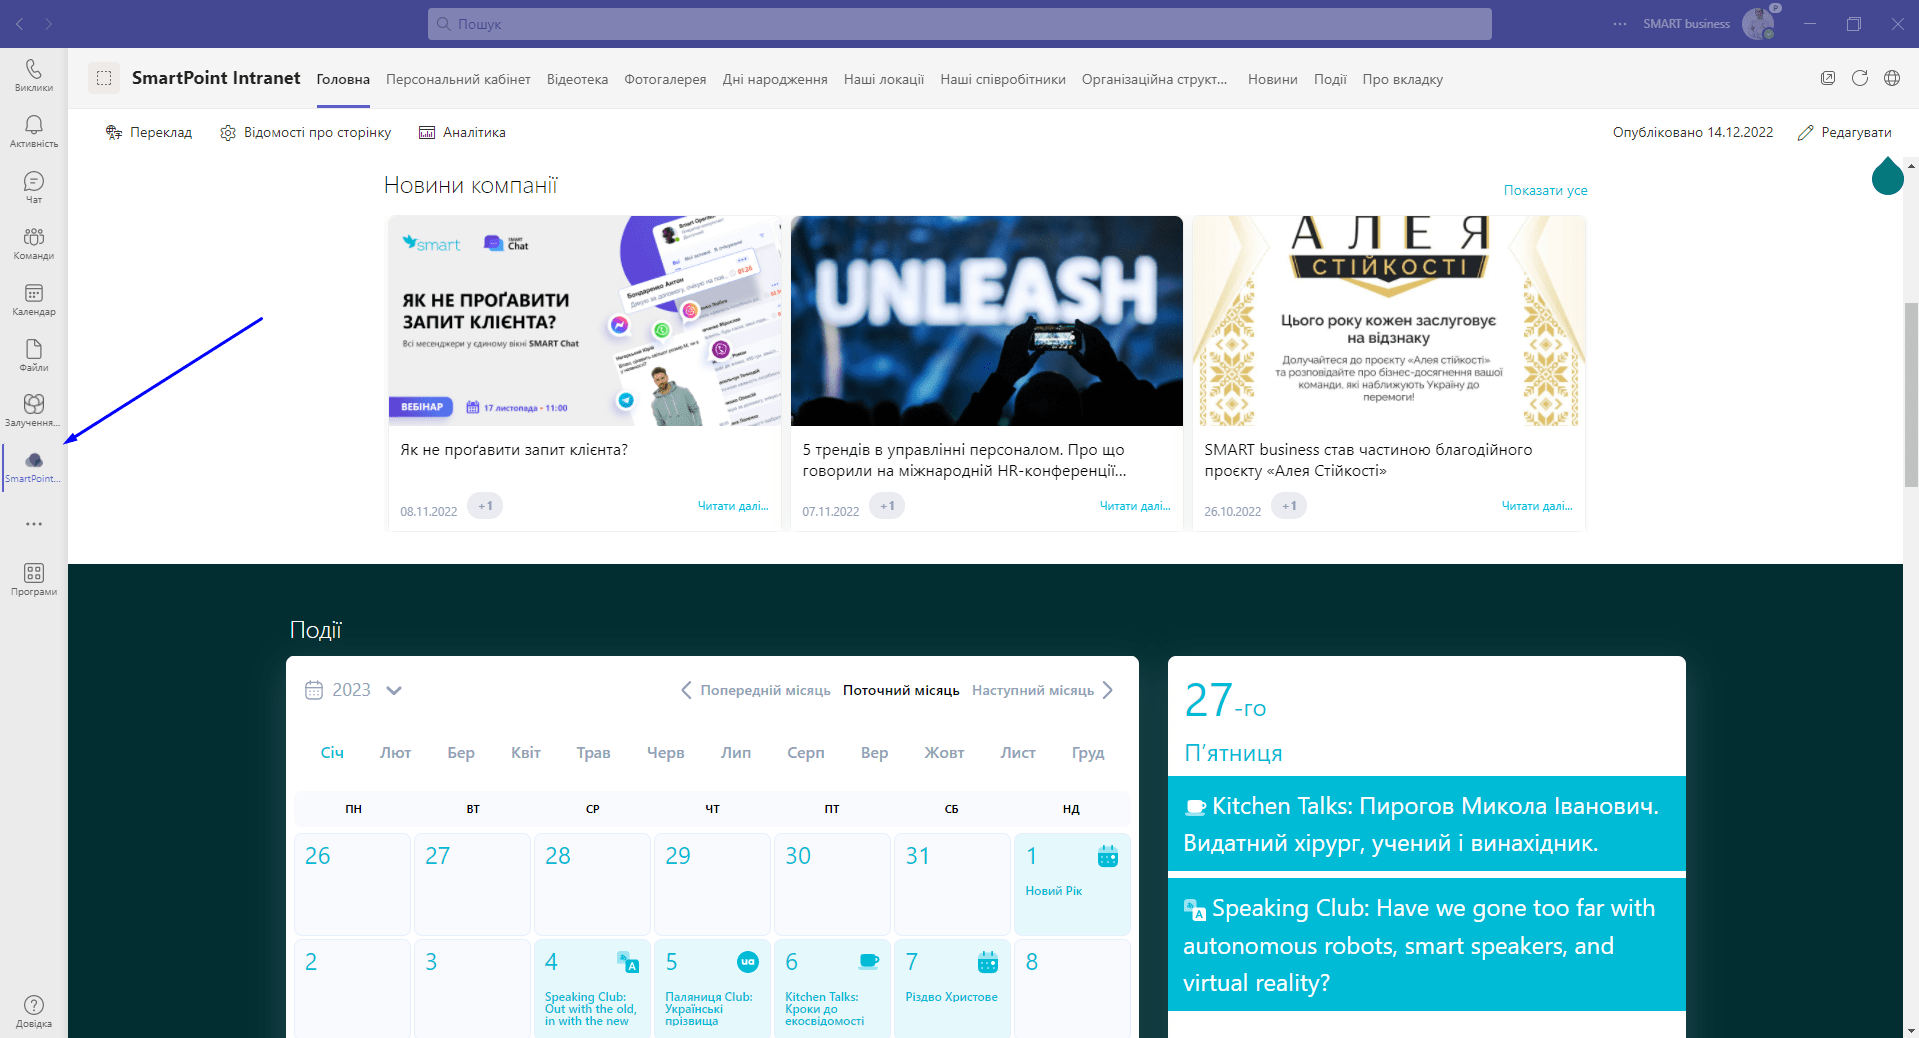Expand the 2023 year dropdown
This screenshot has width=1919, height=1038.
point(393,690)
